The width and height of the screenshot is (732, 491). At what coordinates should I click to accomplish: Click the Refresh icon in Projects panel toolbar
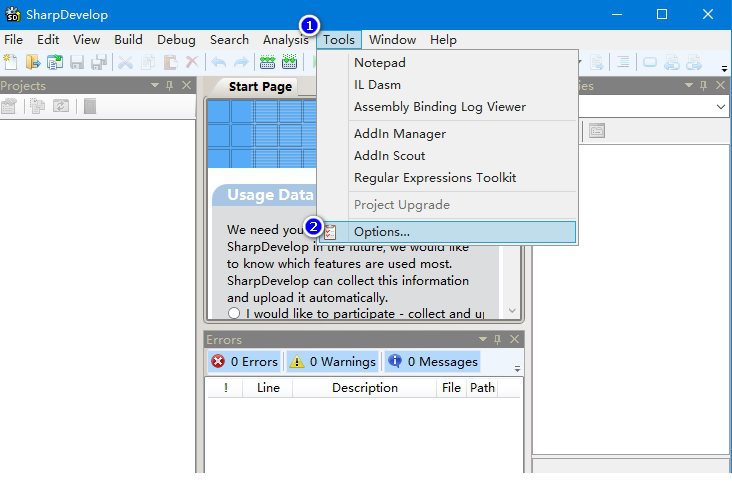61,106
